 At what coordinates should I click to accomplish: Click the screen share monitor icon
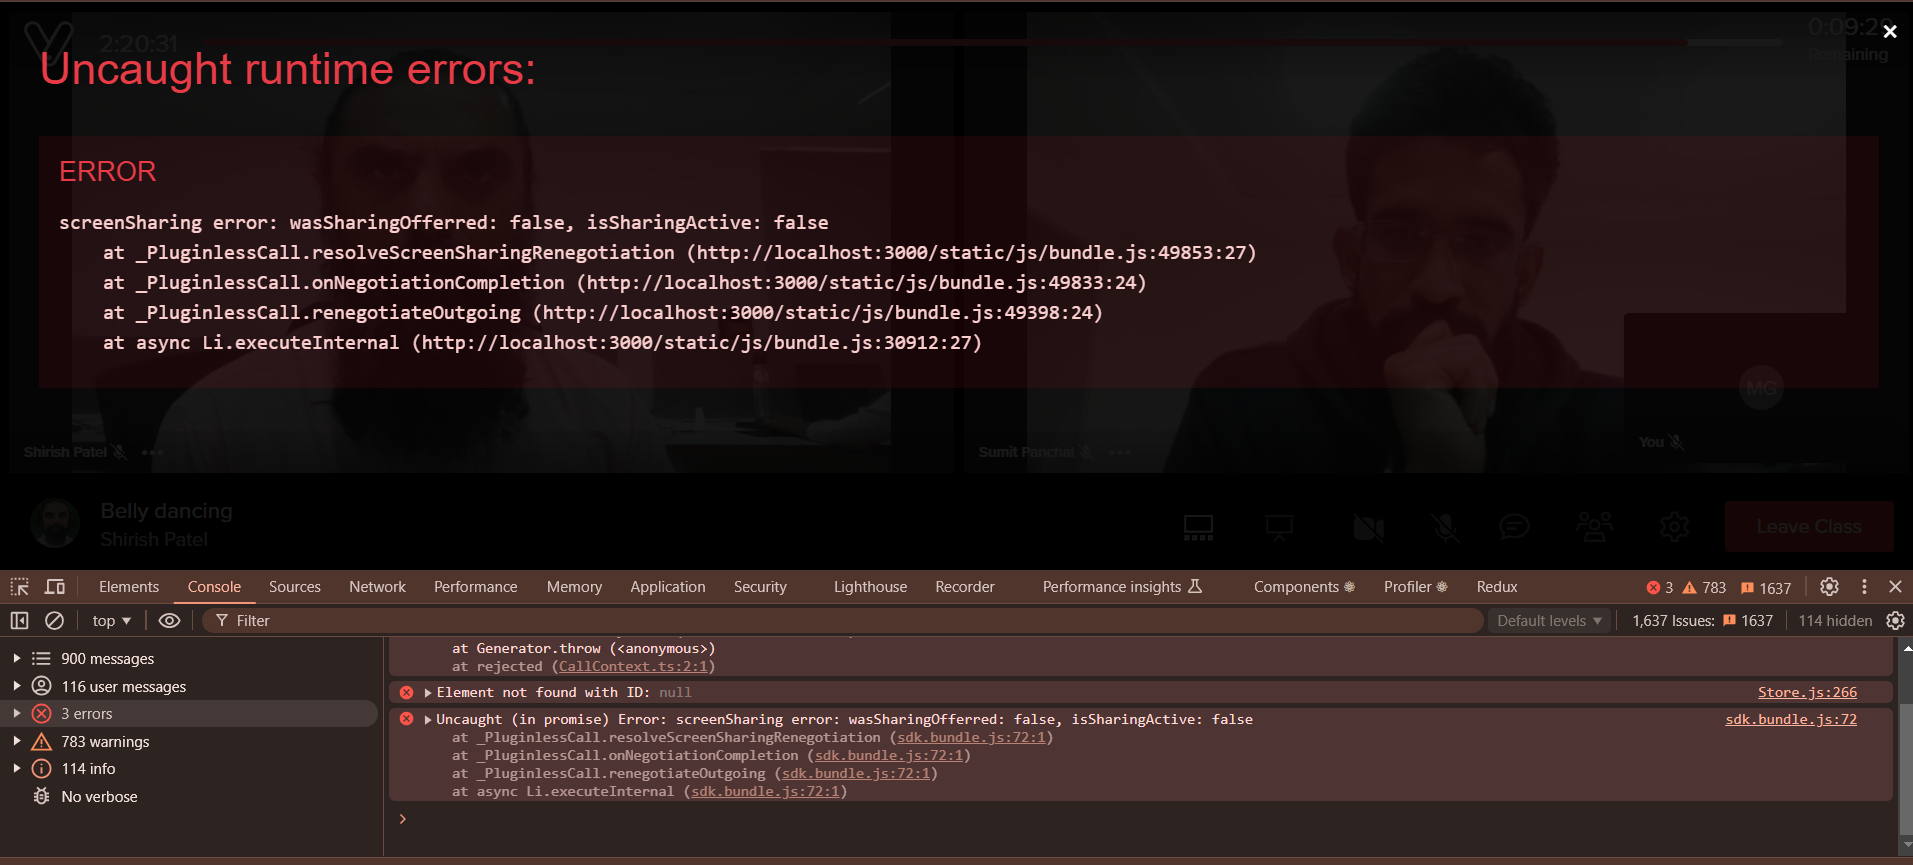[x=1198, y=527]
